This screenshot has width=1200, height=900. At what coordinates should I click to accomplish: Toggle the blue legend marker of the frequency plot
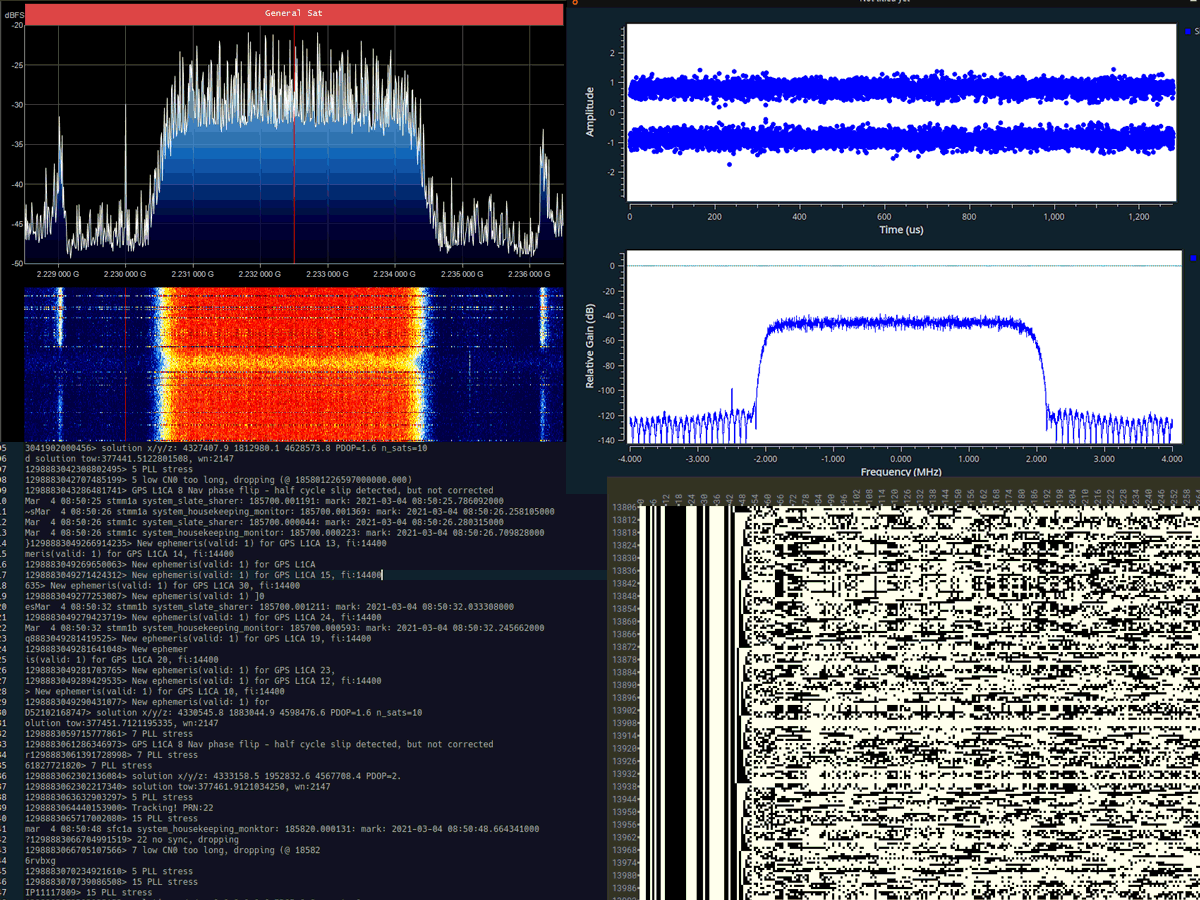1194,258
